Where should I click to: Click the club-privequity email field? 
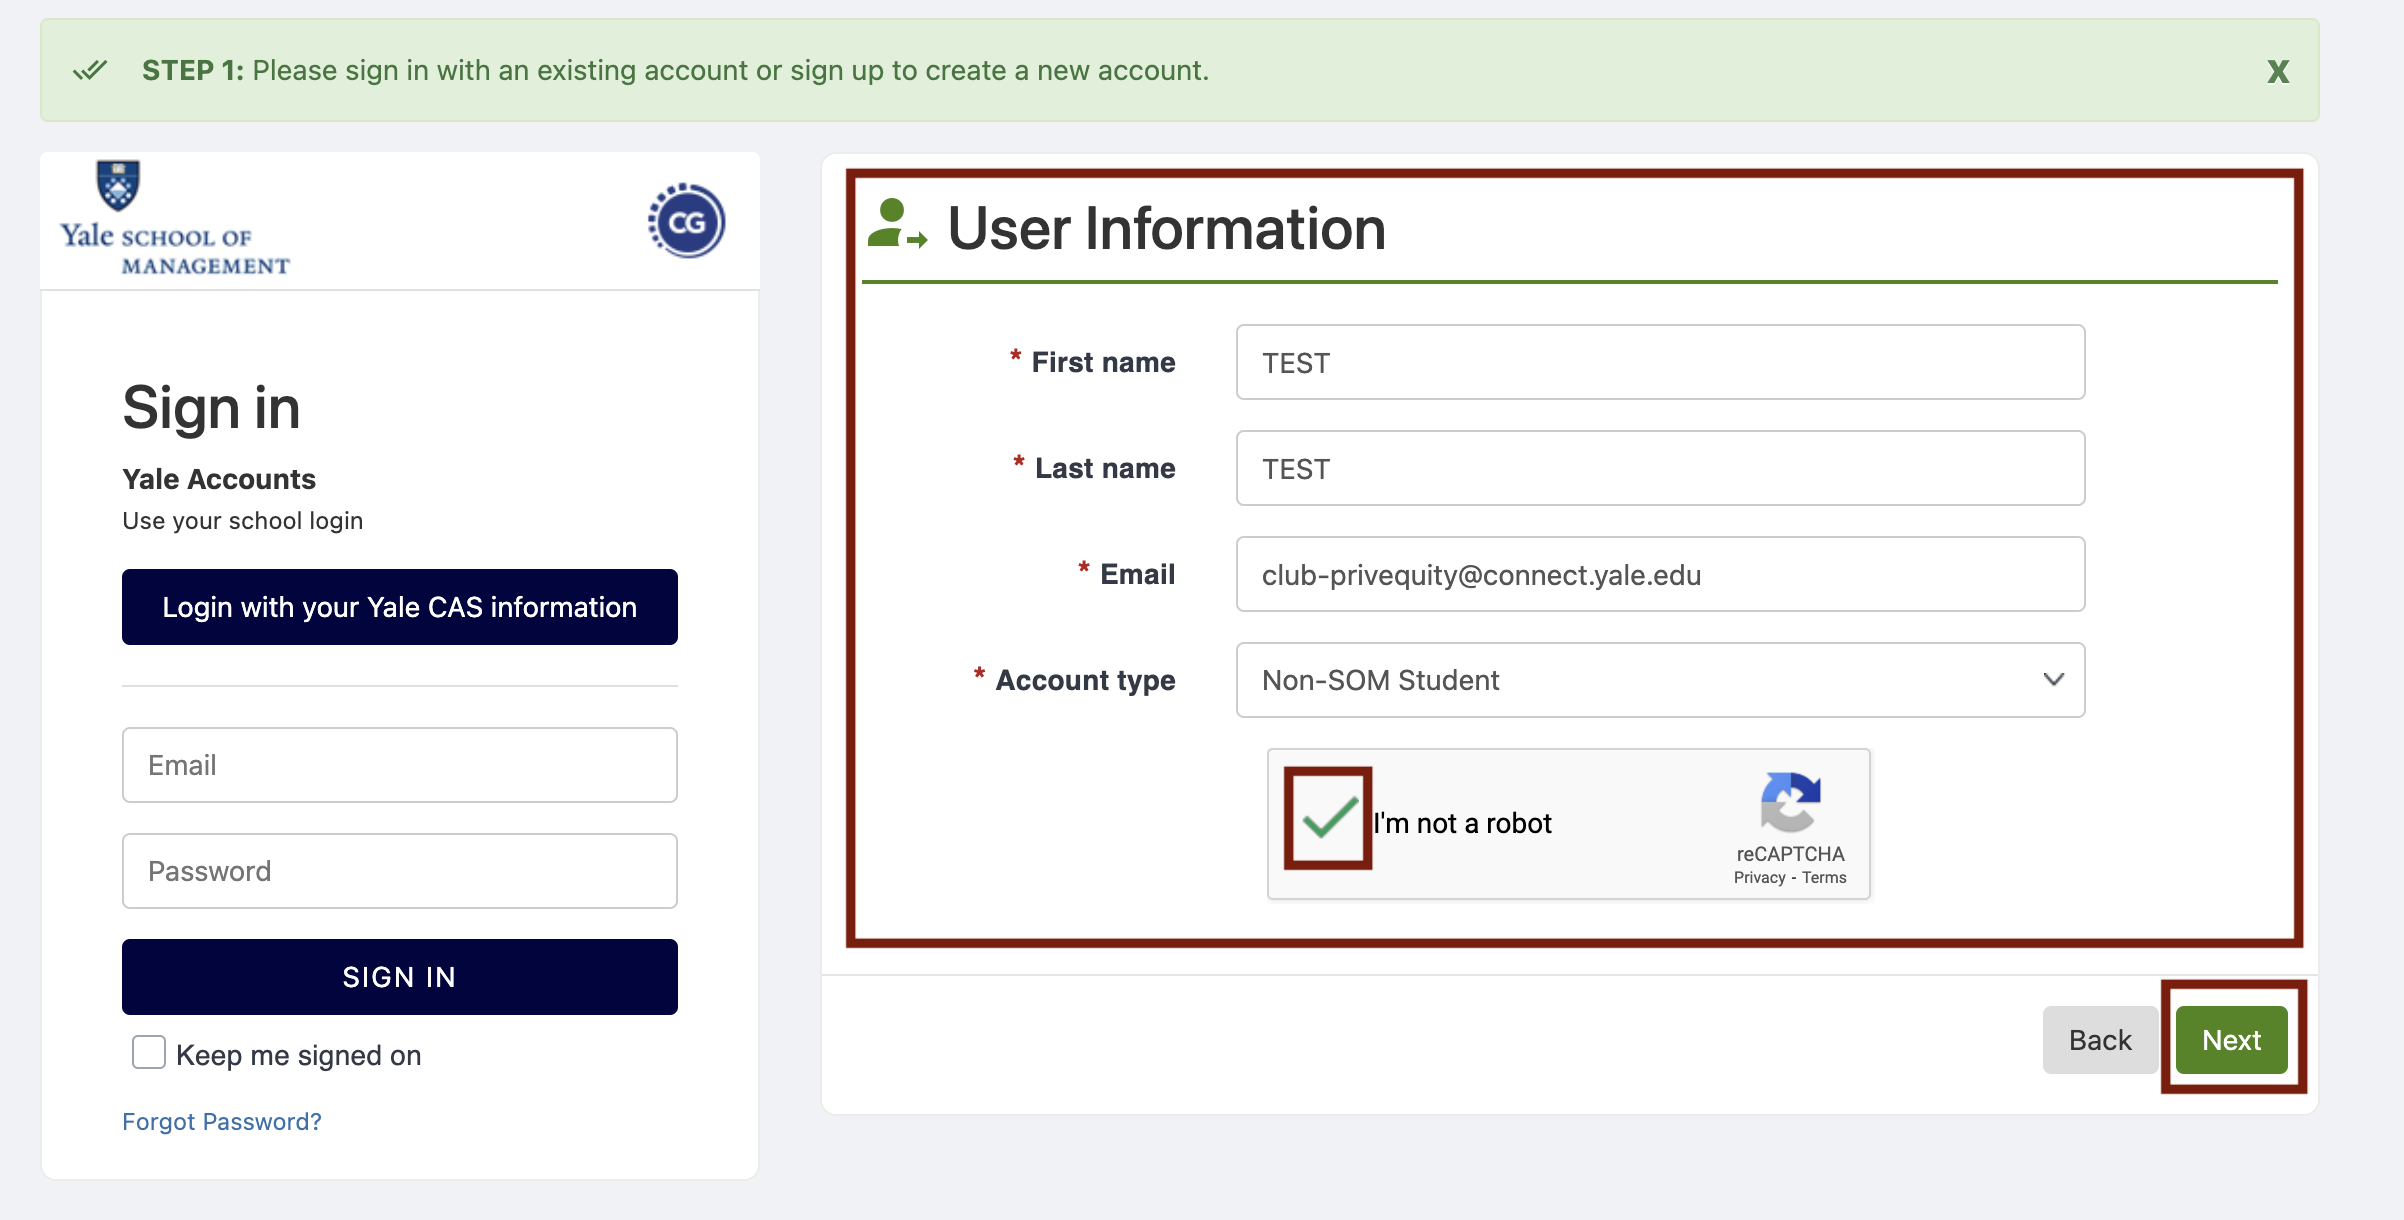(x=1660, y=575)
